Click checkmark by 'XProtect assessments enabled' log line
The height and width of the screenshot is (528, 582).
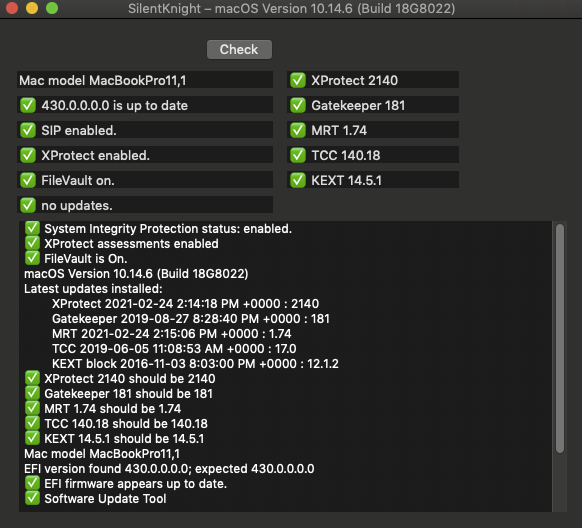click(32, 243)
